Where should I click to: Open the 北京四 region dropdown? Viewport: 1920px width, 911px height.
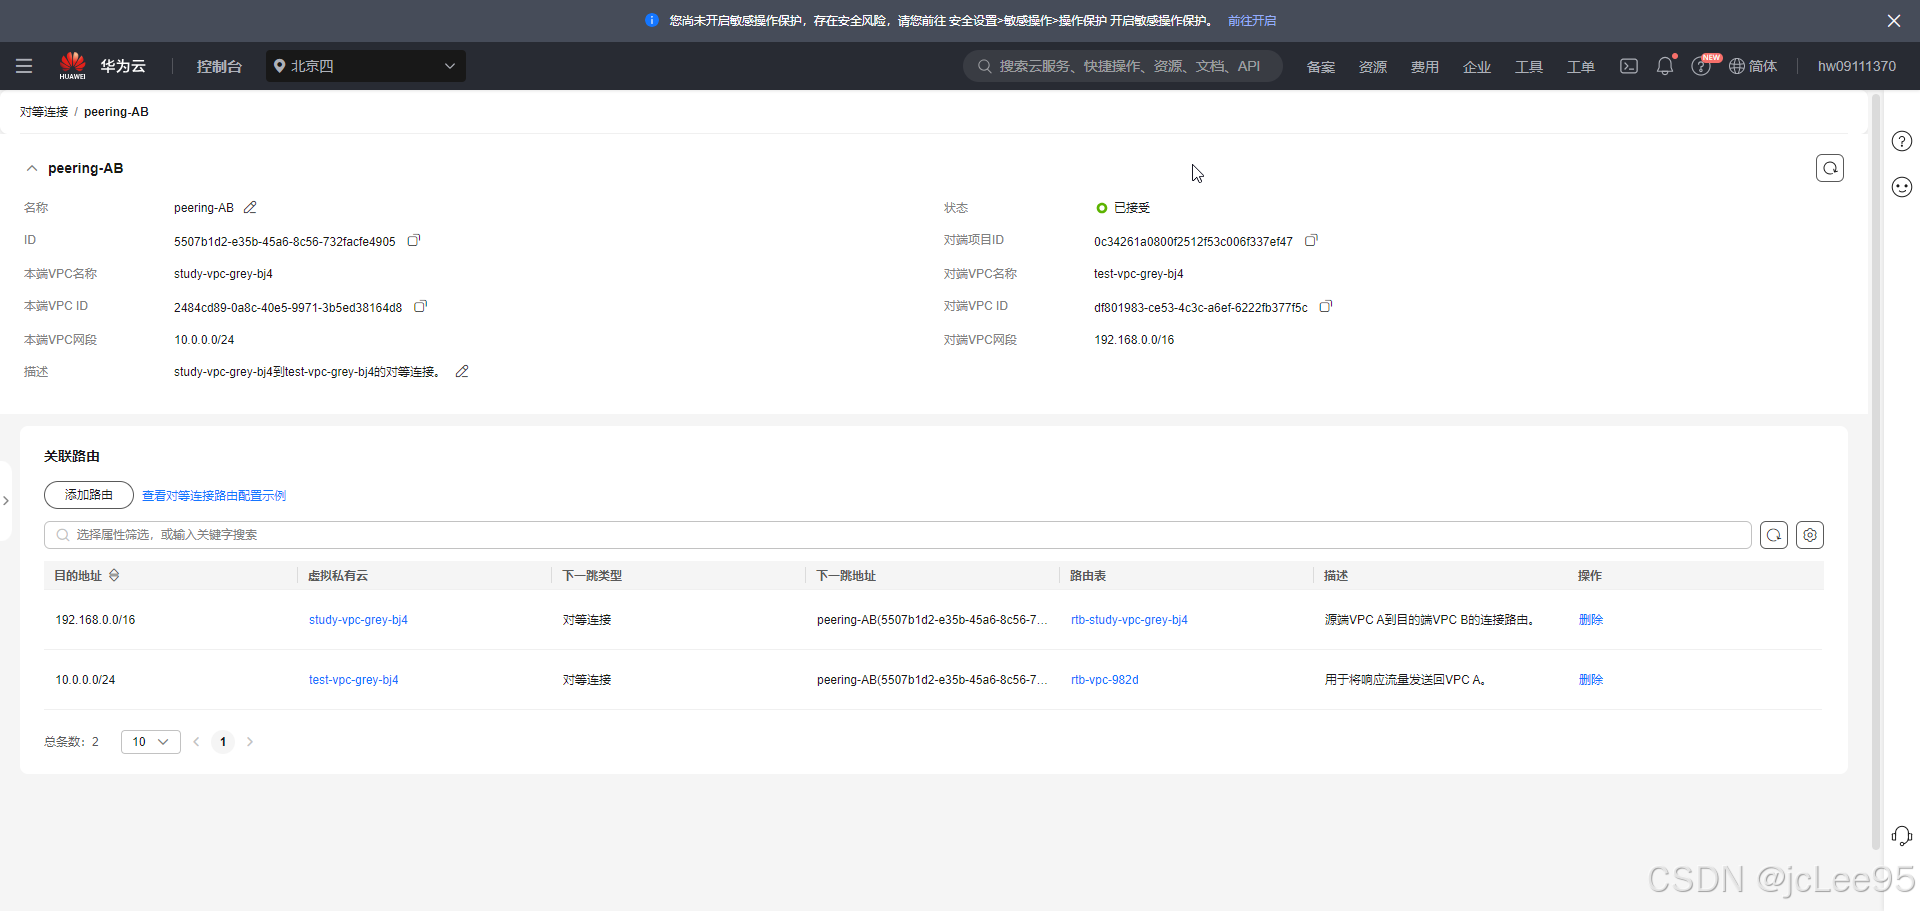click(x=366, y=66)
